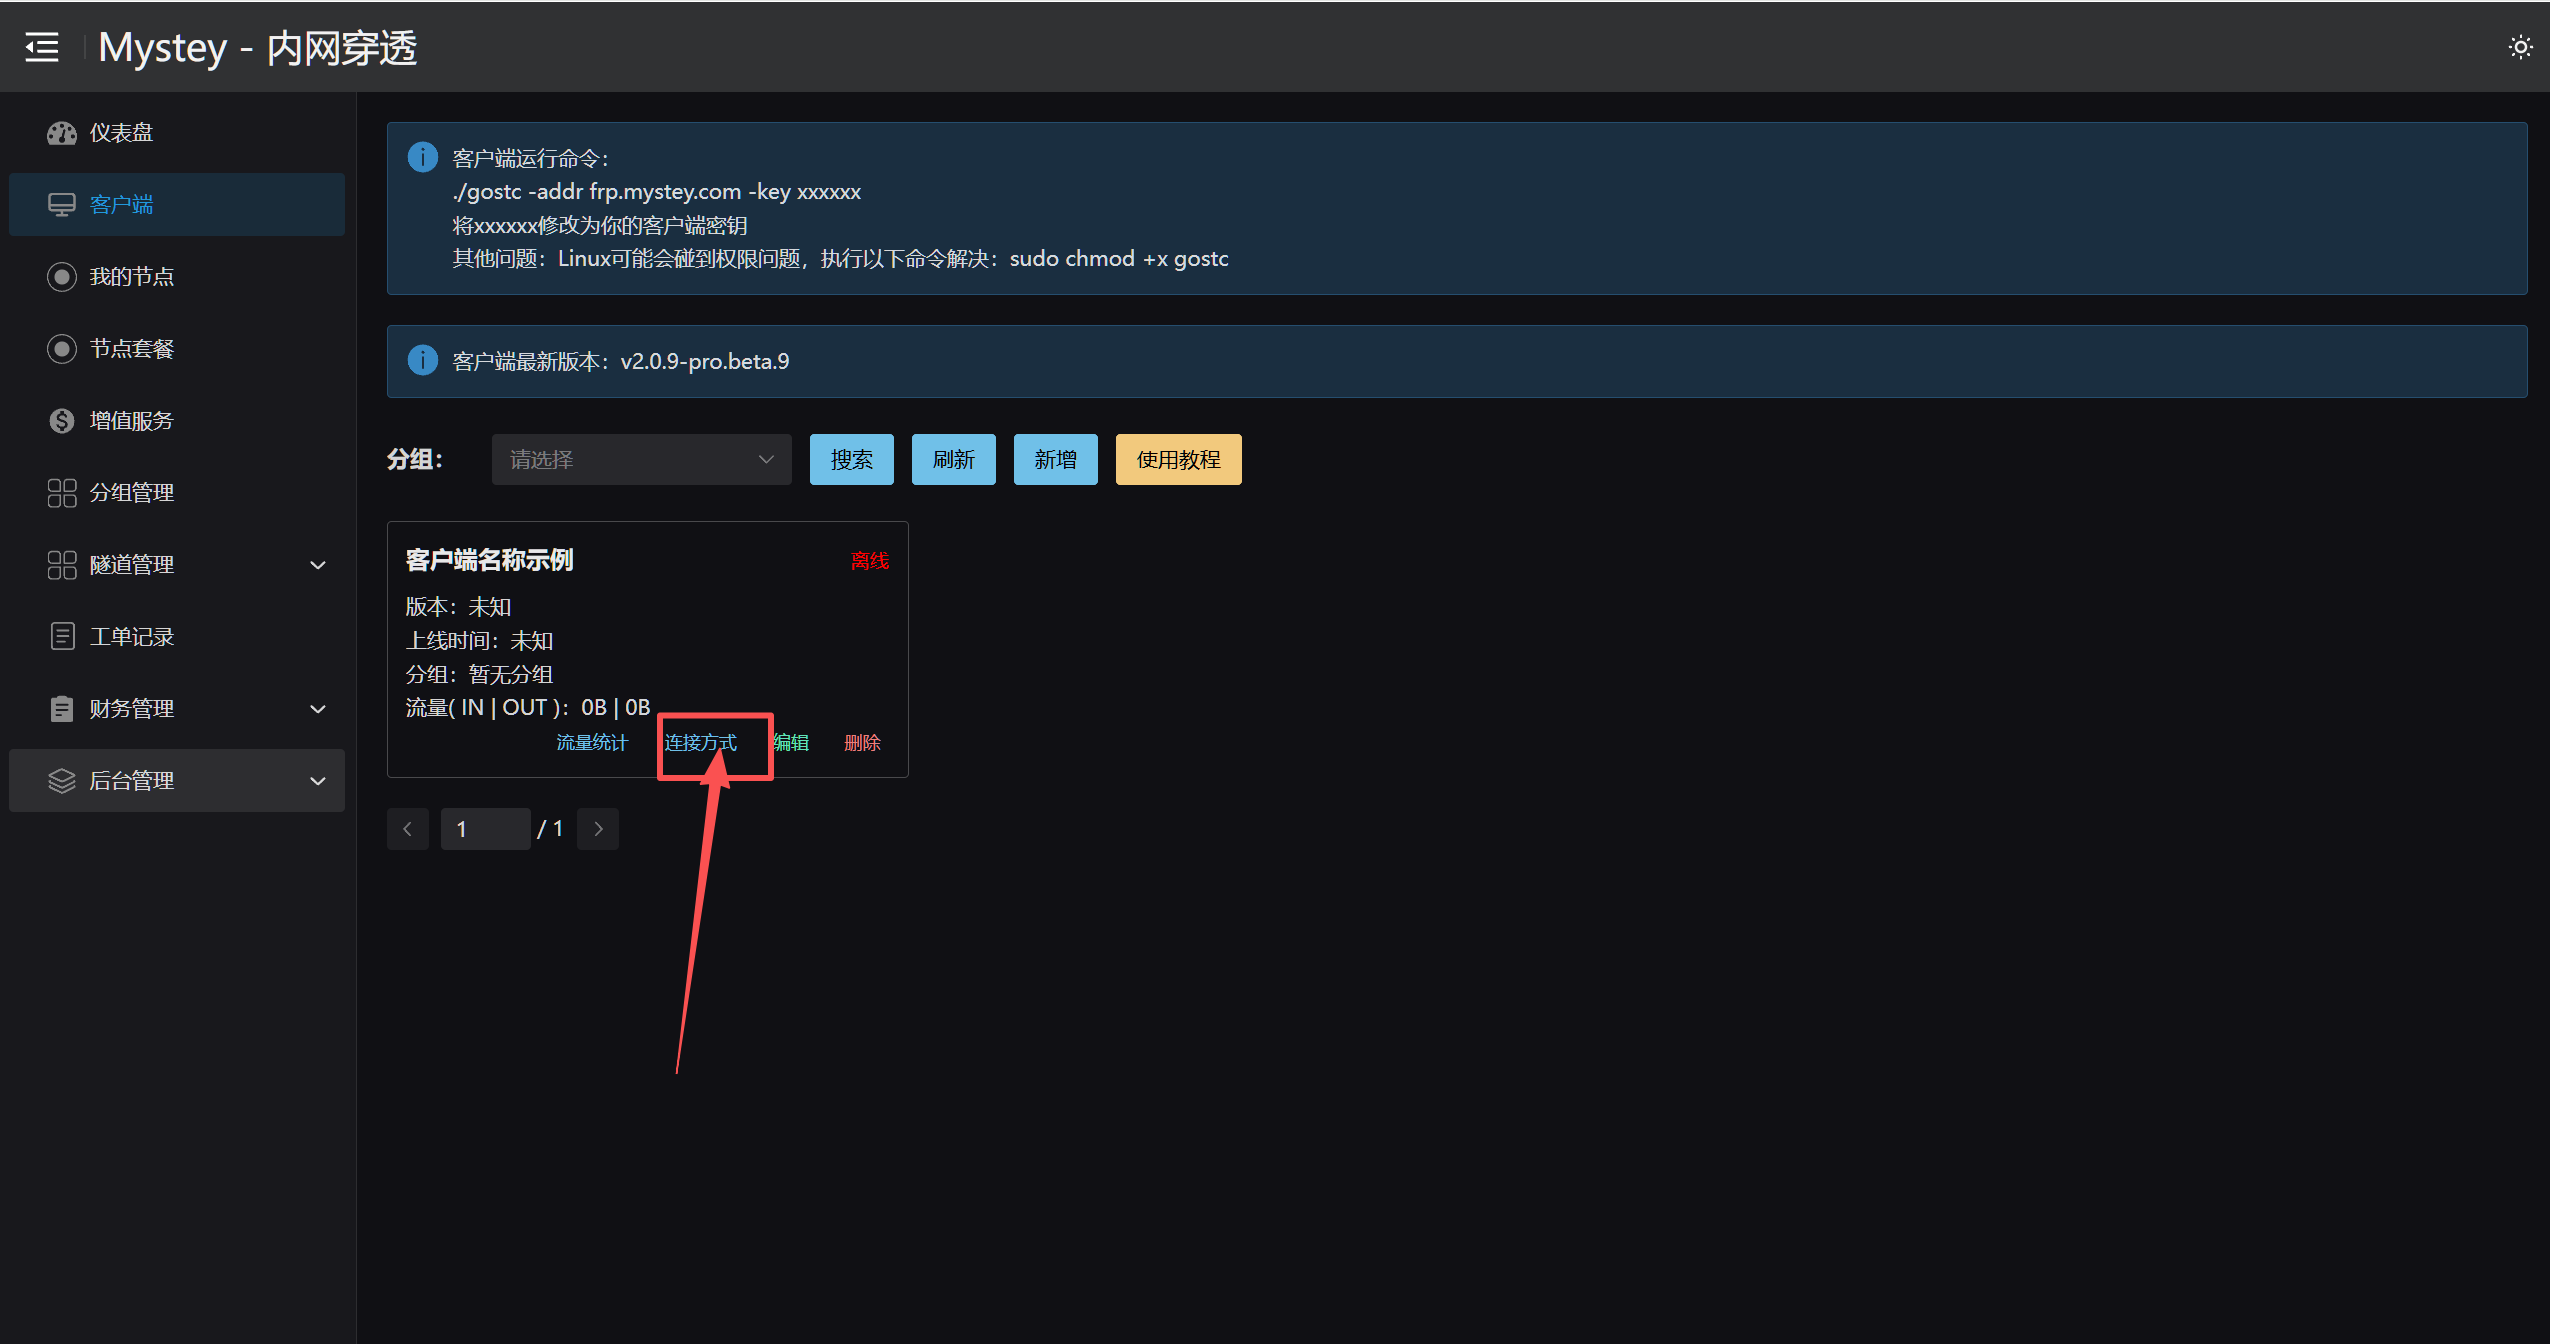2550x1344 pixels.
Task: Click the dollar icon for 增值服务
Action: pos(62,421)
